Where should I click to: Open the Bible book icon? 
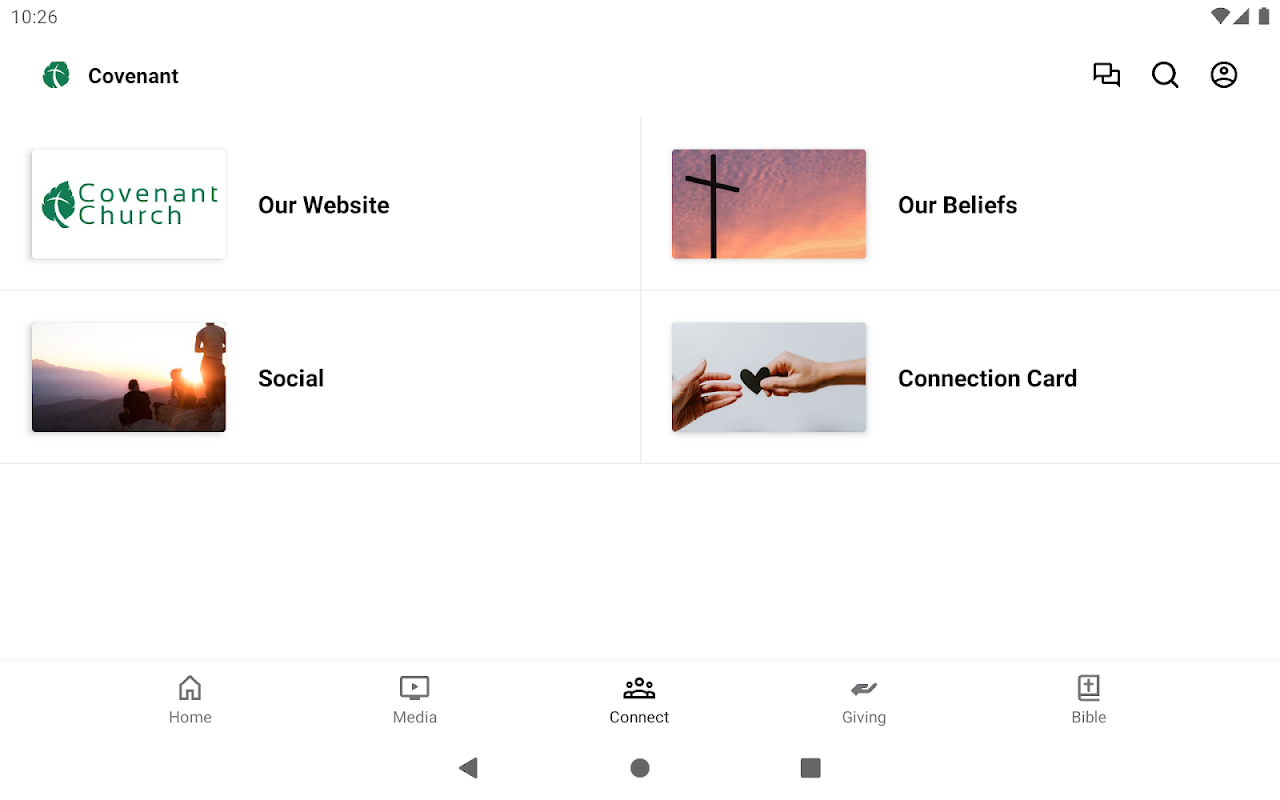coord(1089,688)
